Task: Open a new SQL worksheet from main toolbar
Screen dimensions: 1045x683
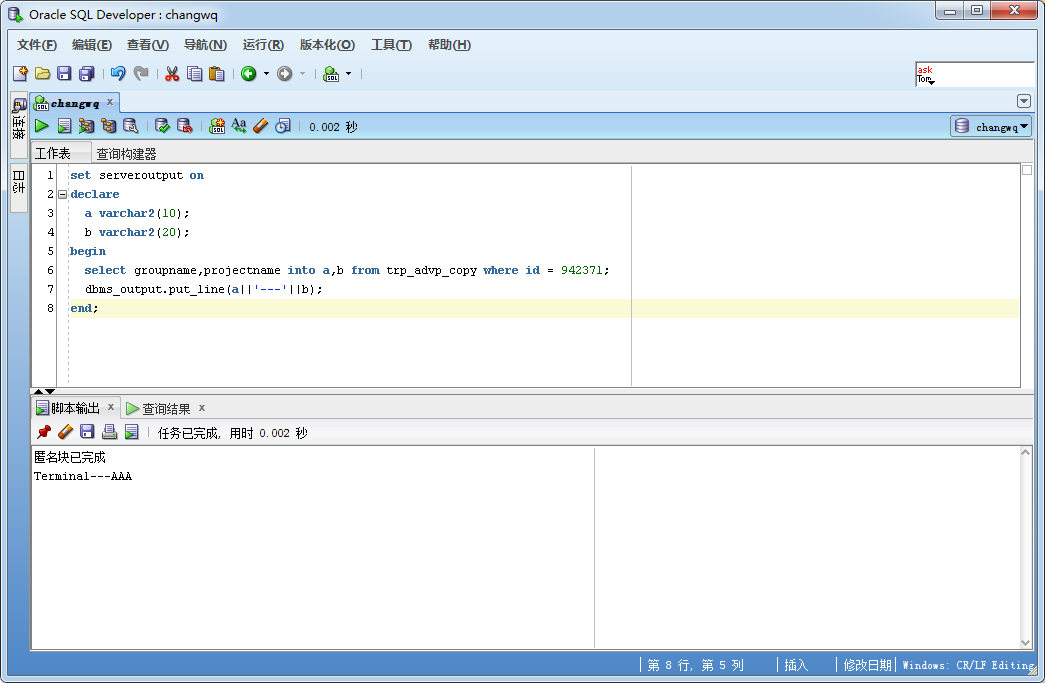Action: coord(331,73)
